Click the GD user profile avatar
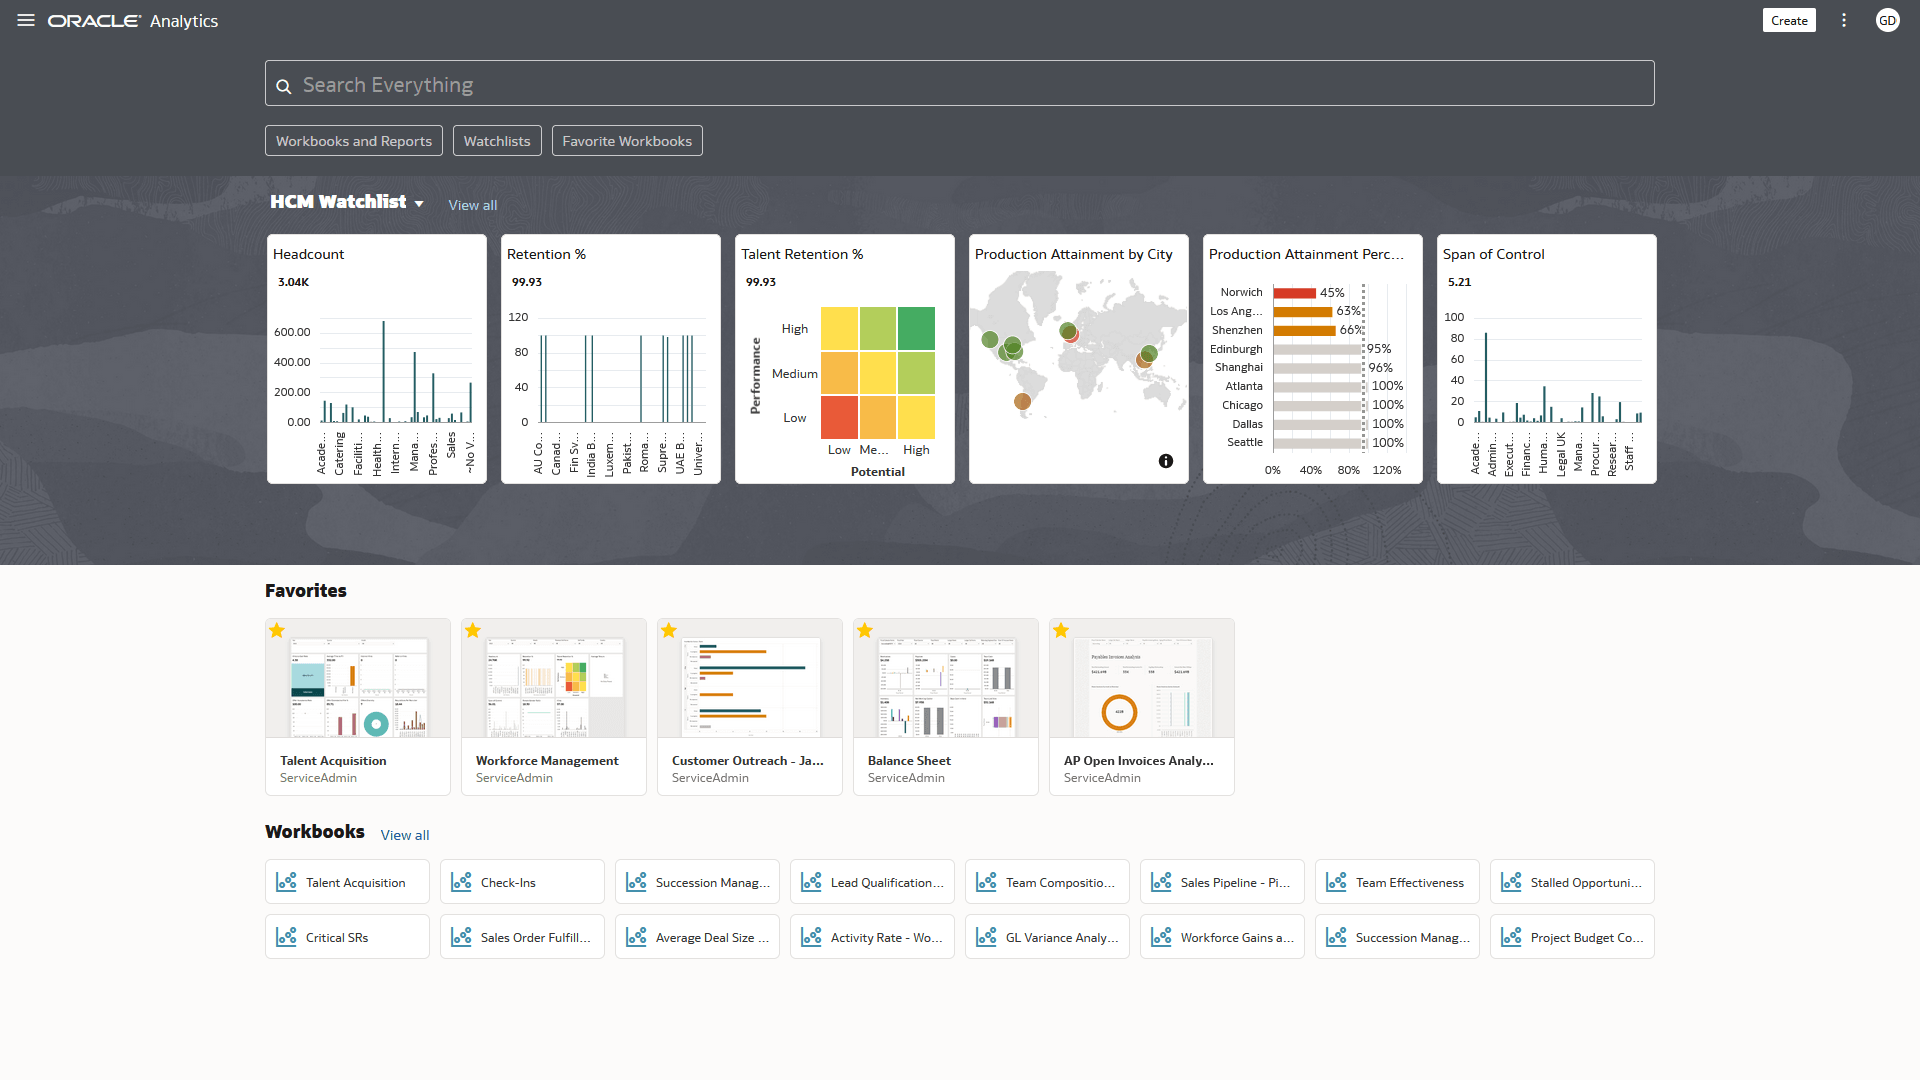 (1887, 20)
